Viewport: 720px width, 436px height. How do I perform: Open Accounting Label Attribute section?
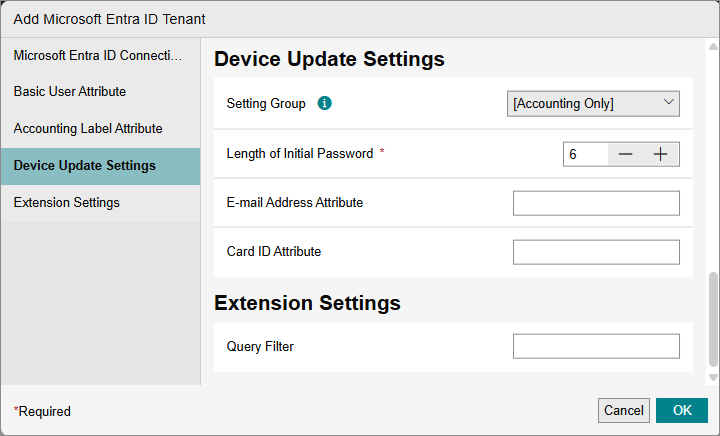[x=101, y=129]
